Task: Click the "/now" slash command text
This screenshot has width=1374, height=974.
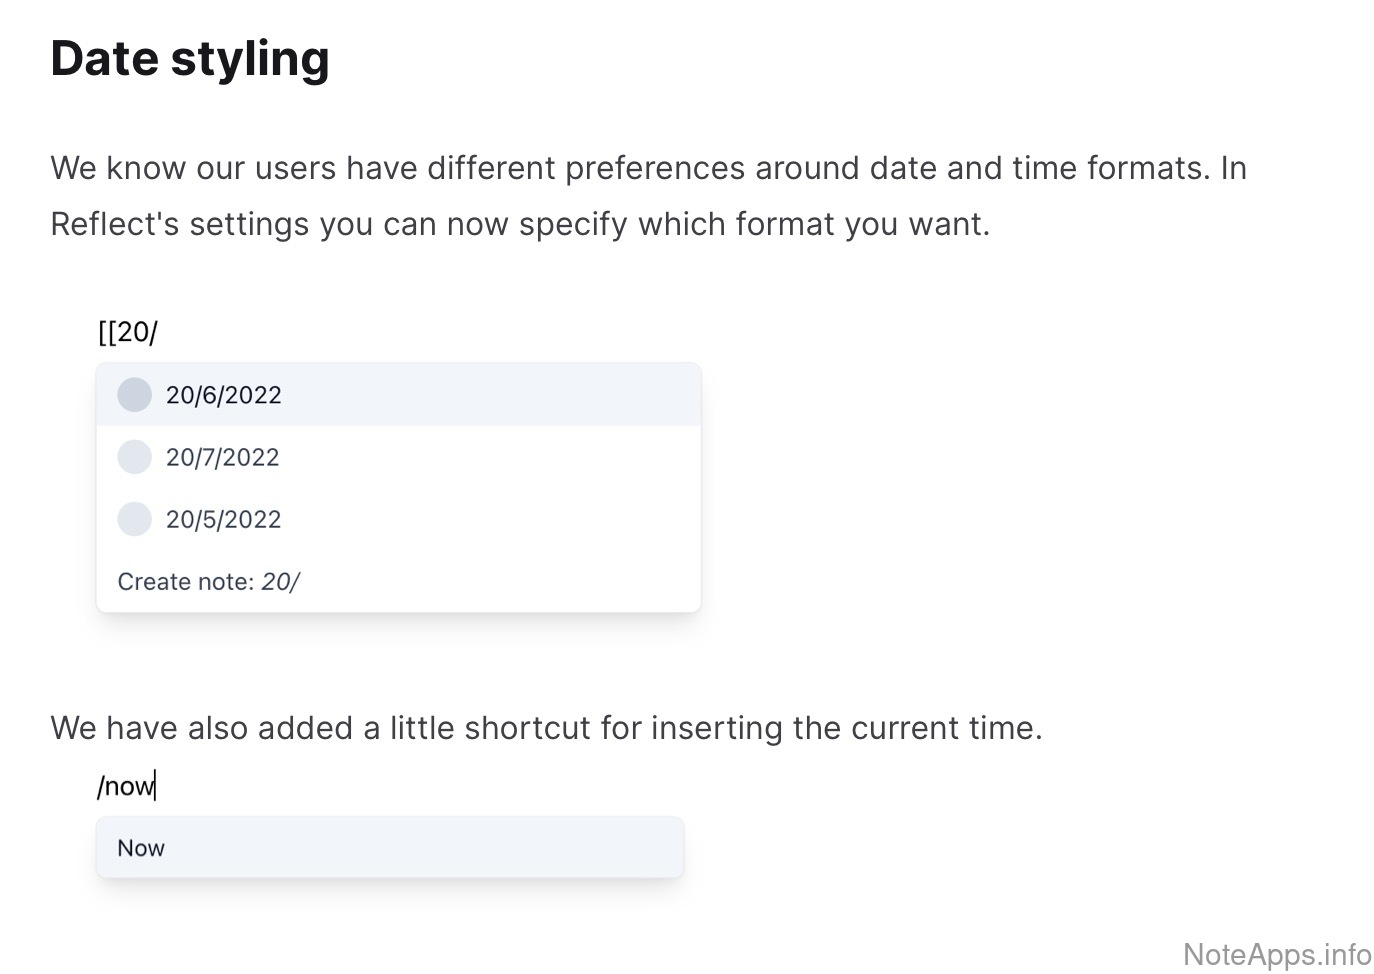Action: pos(125,786)
